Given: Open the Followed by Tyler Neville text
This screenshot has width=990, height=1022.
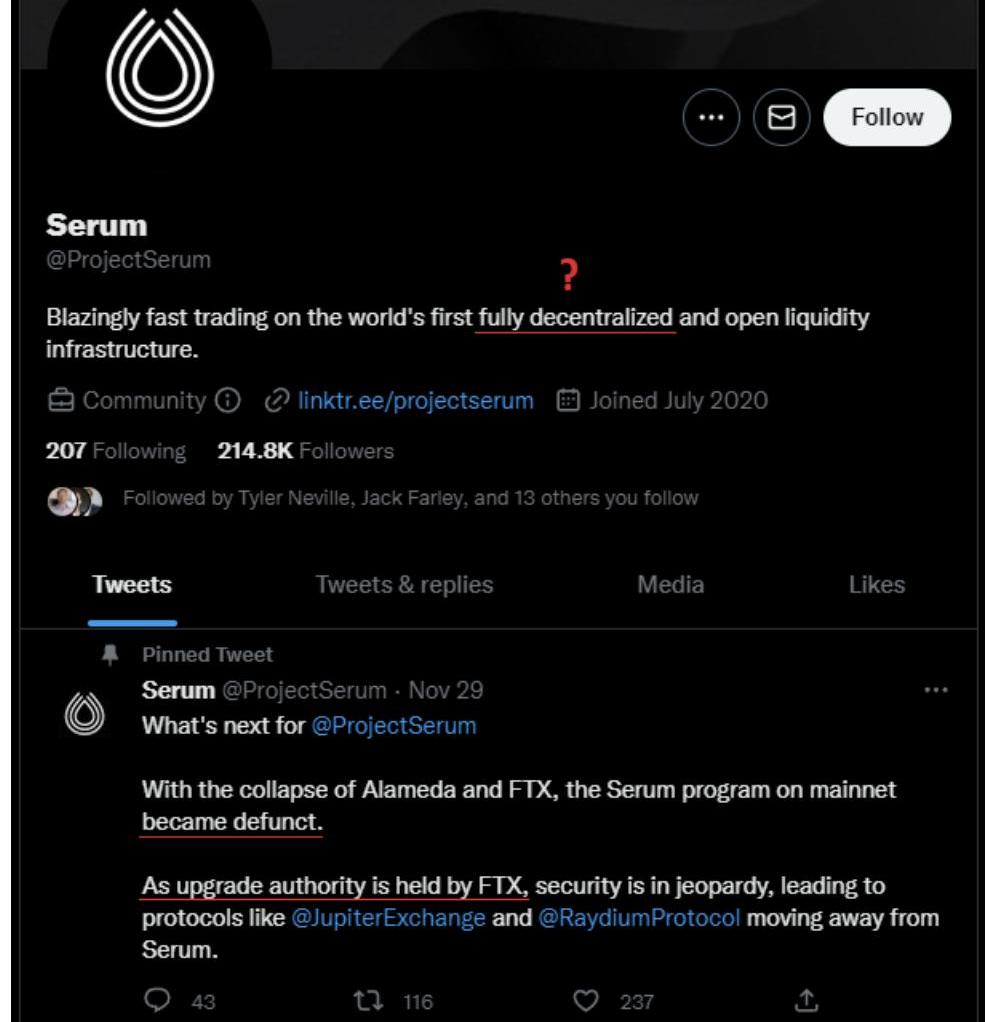Looking at the screenshot, I should click(x=410, y=498).
